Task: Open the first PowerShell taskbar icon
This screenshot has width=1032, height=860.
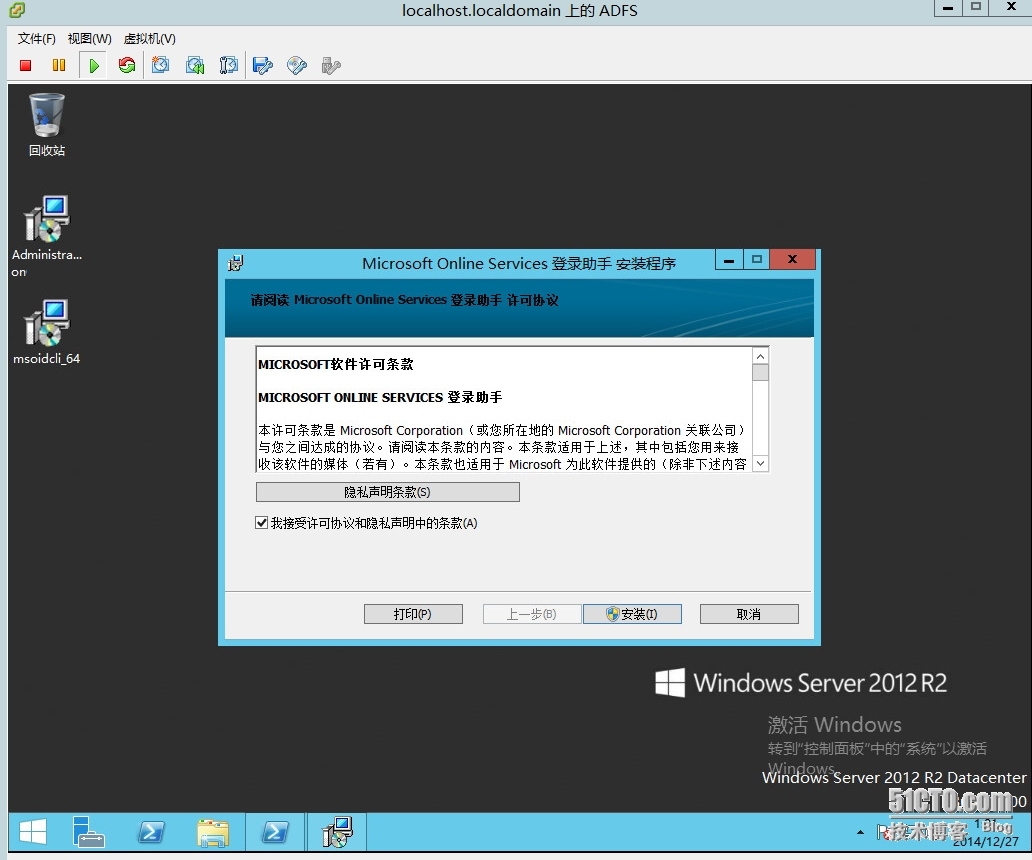Action: tap(151, 832)
